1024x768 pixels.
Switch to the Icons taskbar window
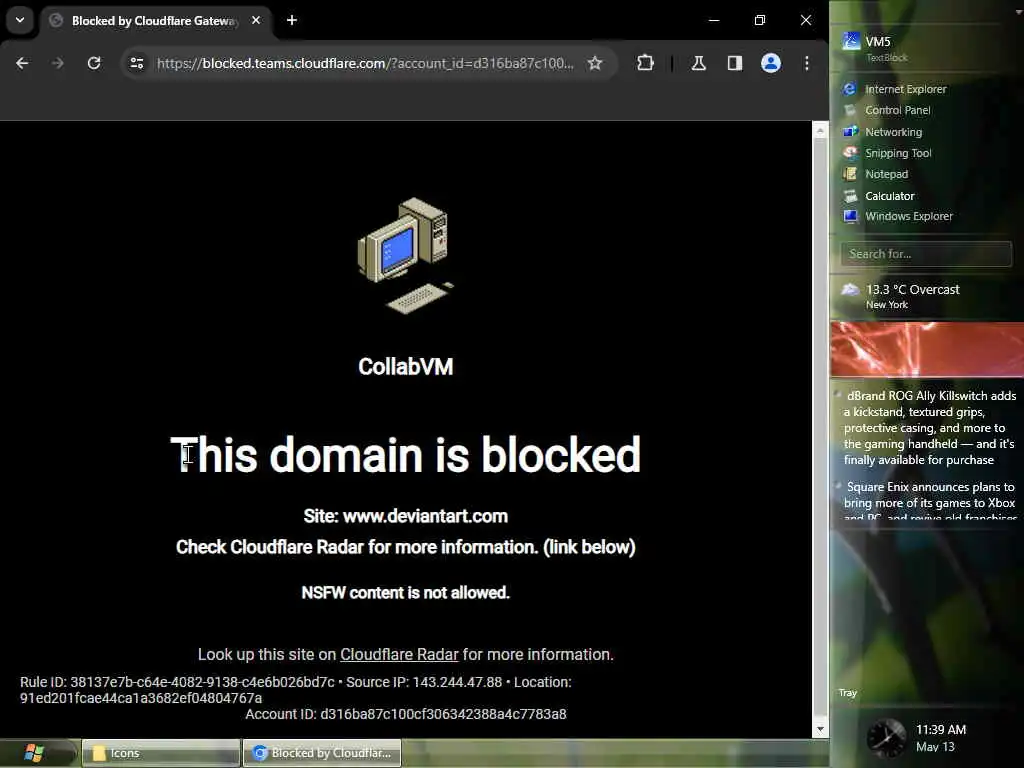tap(161, 753)
